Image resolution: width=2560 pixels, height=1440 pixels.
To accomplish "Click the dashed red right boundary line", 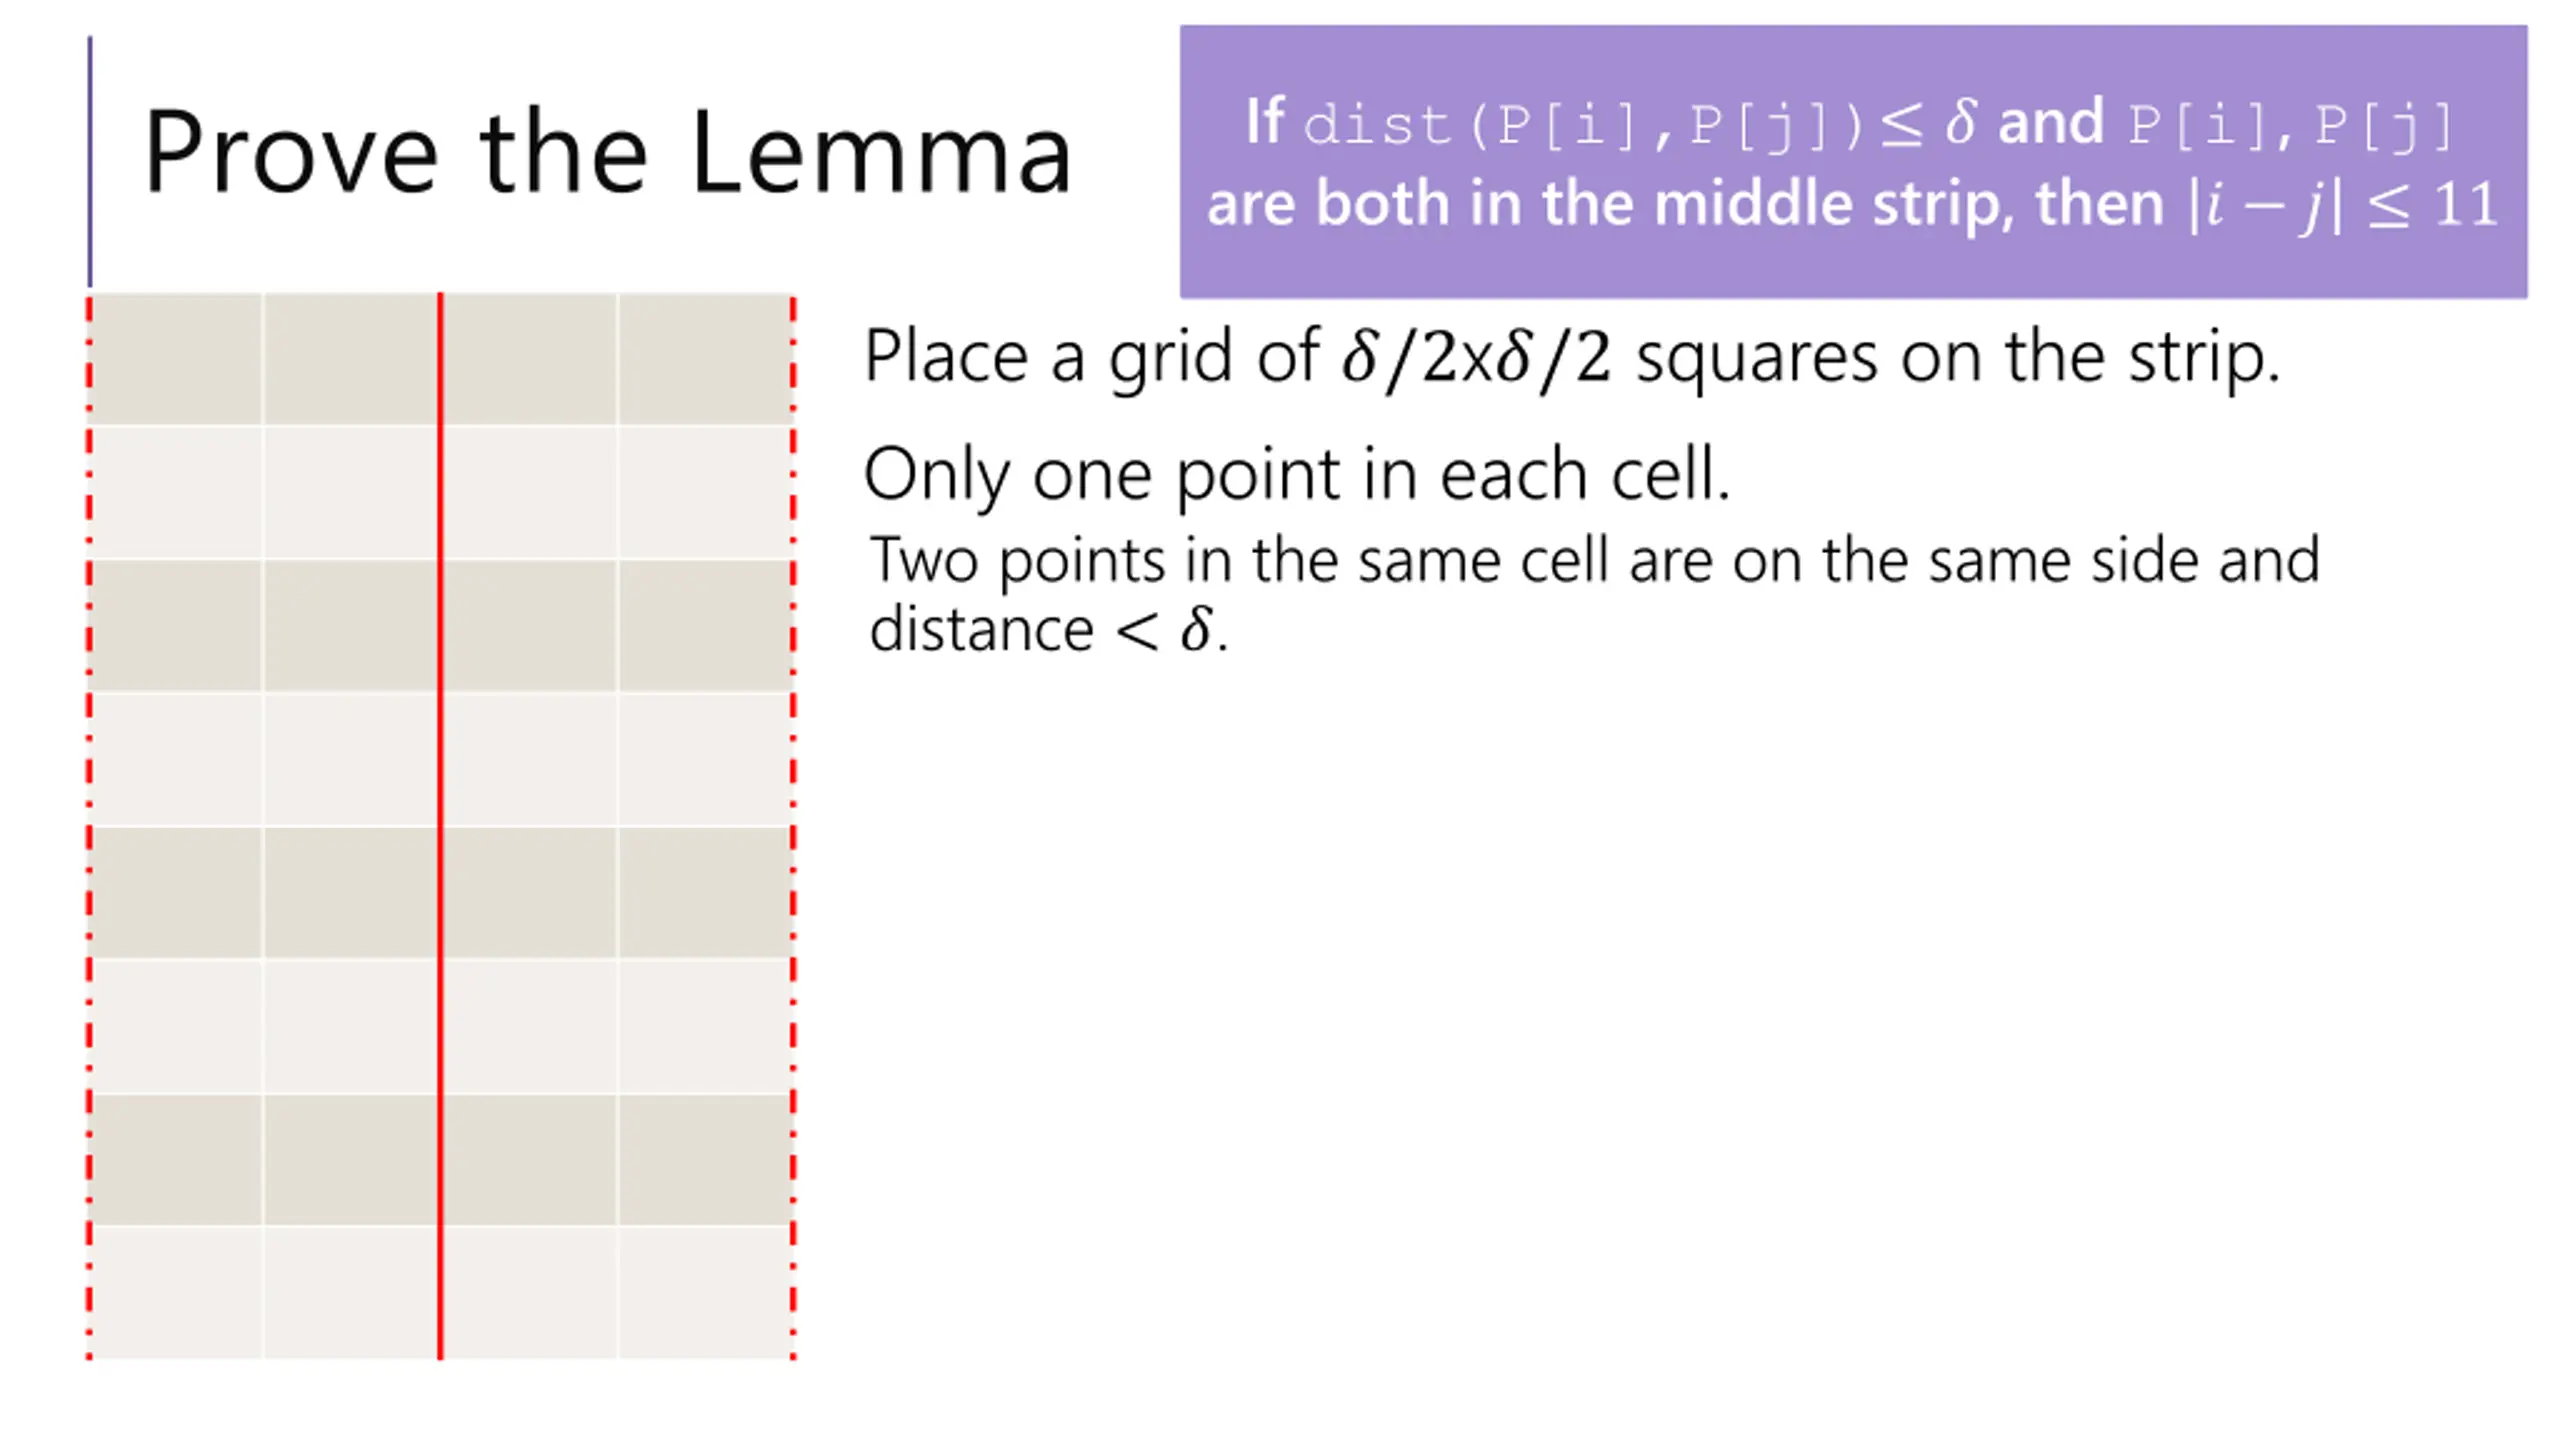I will (793, 826).
